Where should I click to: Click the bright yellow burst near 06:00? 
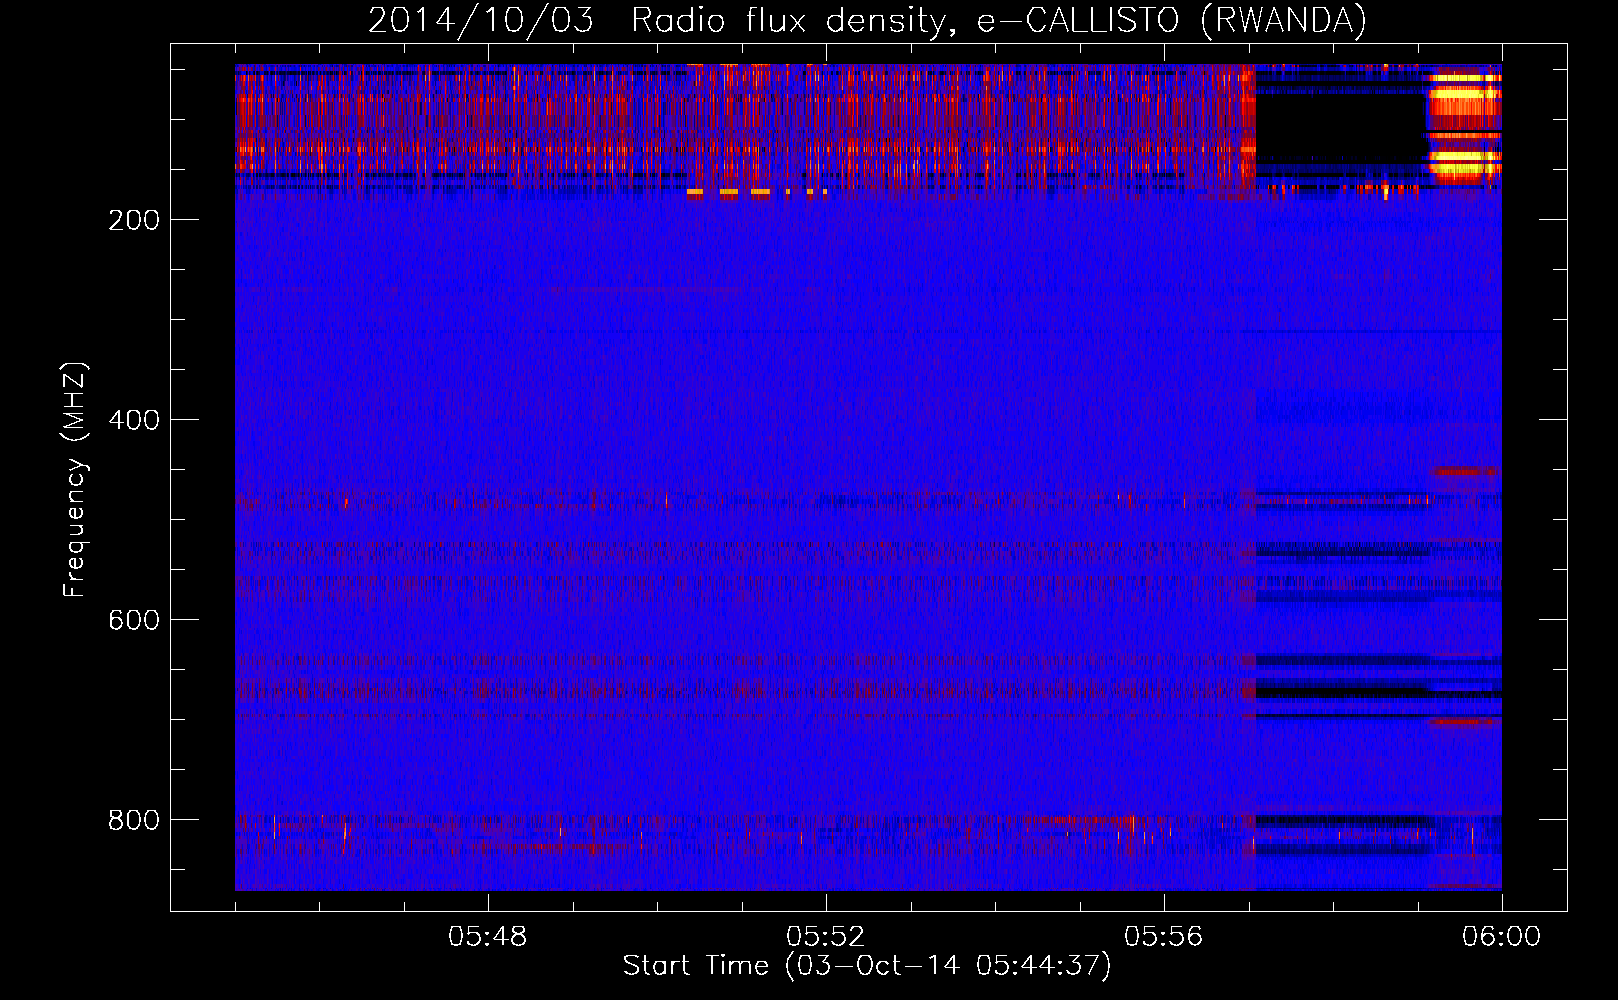(x=1464, y=125)
